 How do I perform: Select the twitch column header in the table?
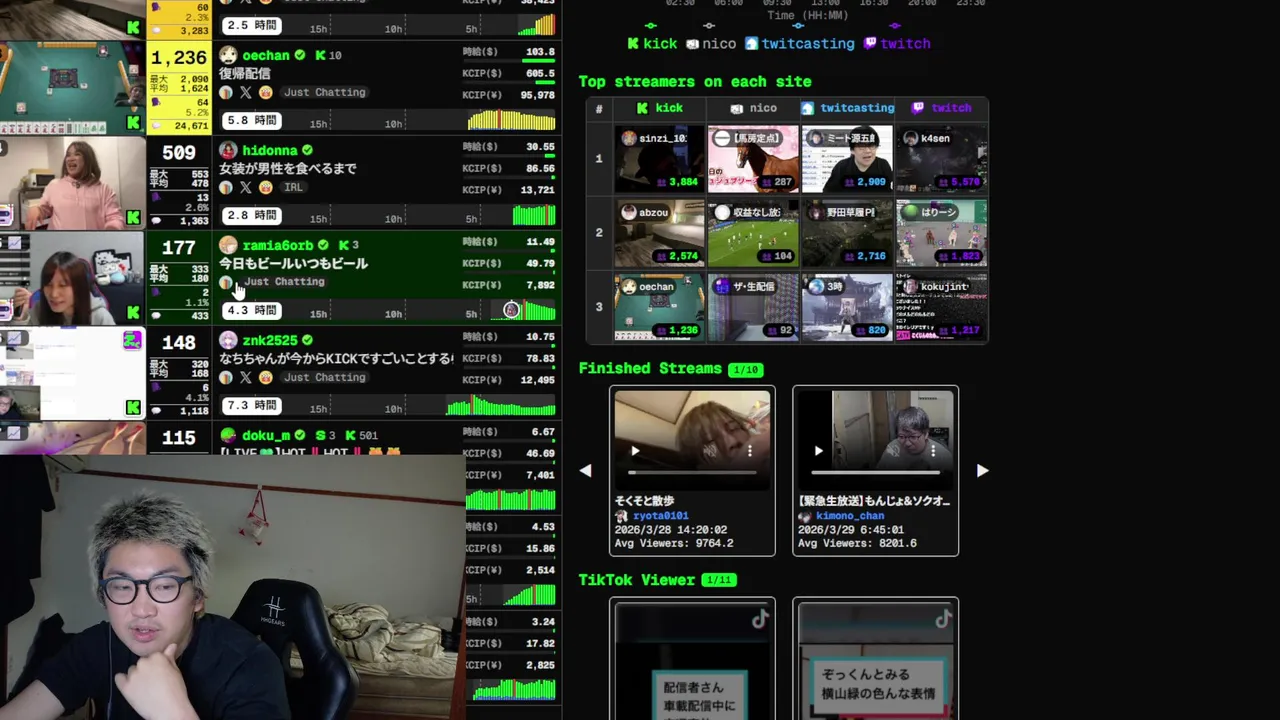point(941,108)
